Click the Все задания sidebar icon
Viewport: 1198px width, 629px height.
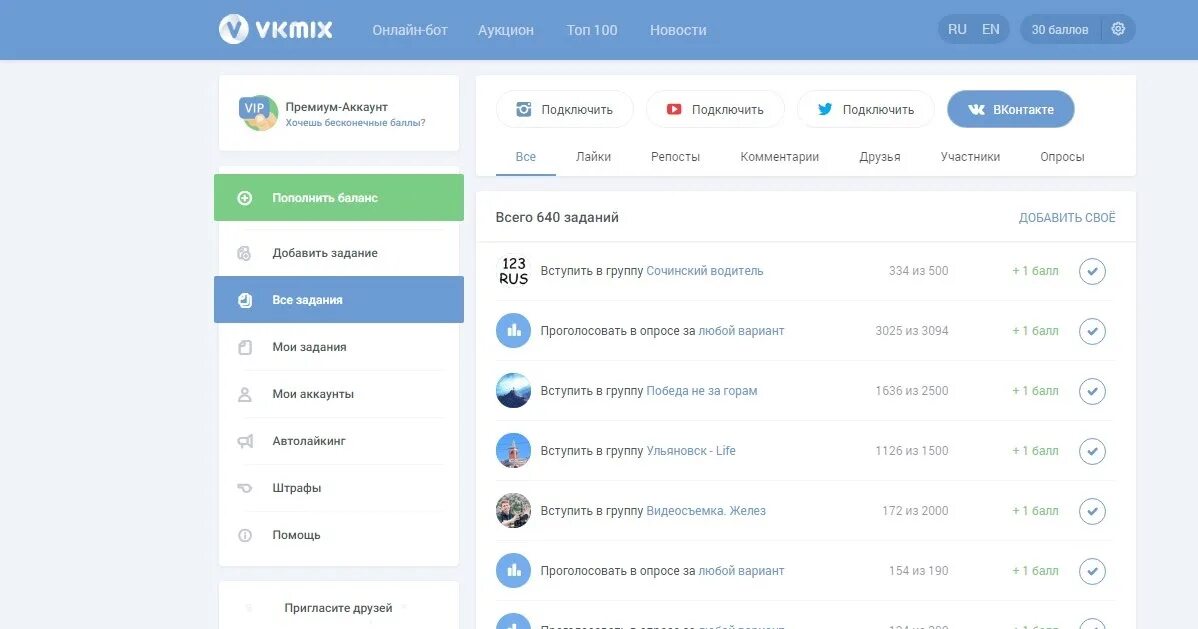(x=244, y=300)
